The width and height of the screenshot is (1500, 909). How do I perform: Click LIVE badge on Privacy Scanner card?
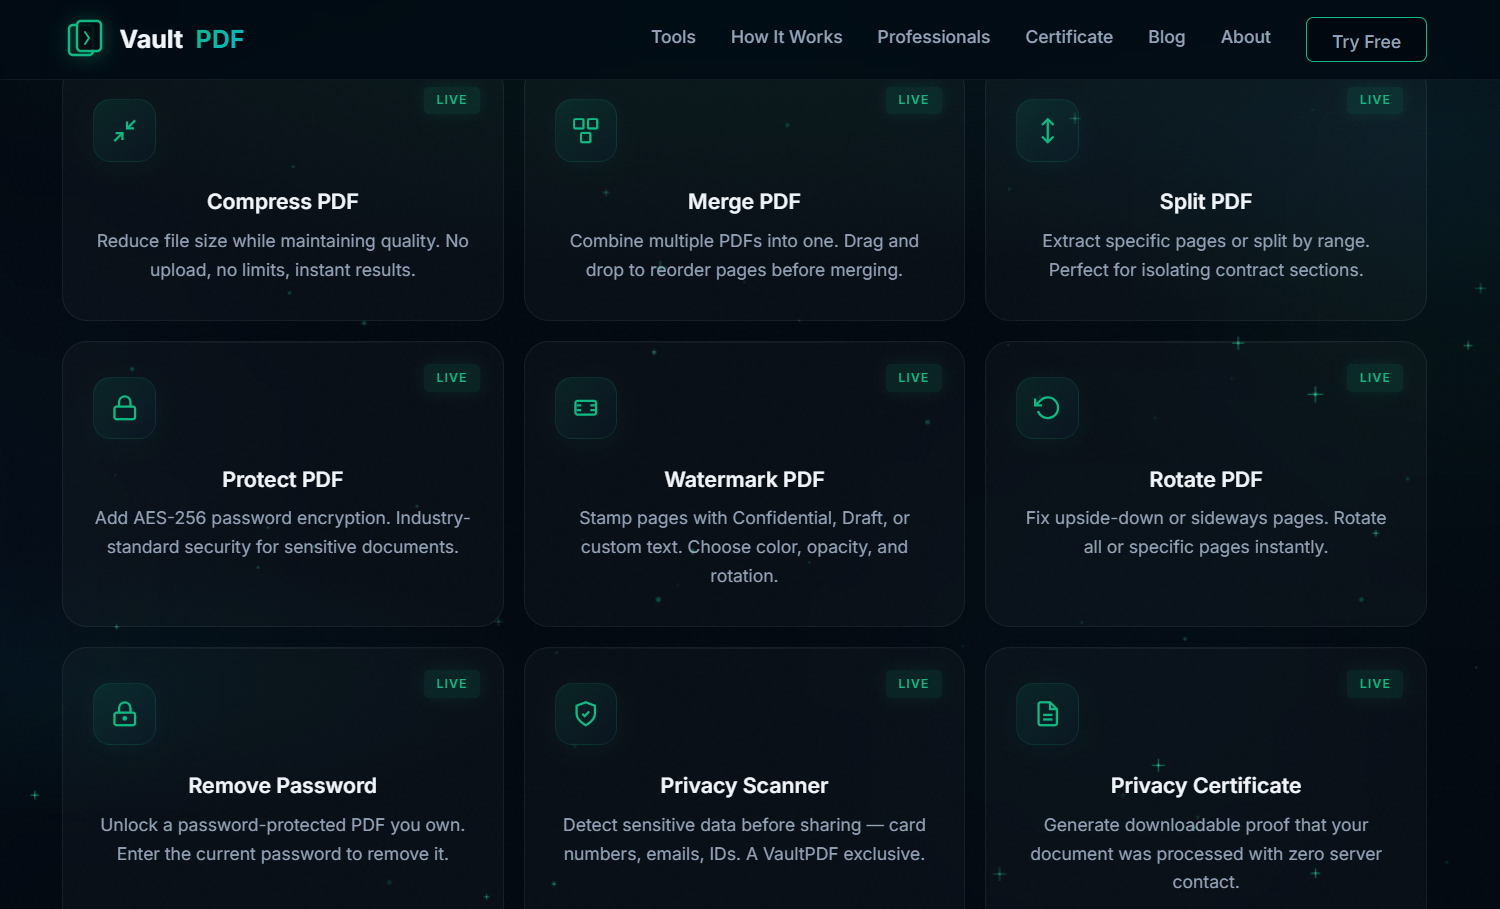[913, 684]
